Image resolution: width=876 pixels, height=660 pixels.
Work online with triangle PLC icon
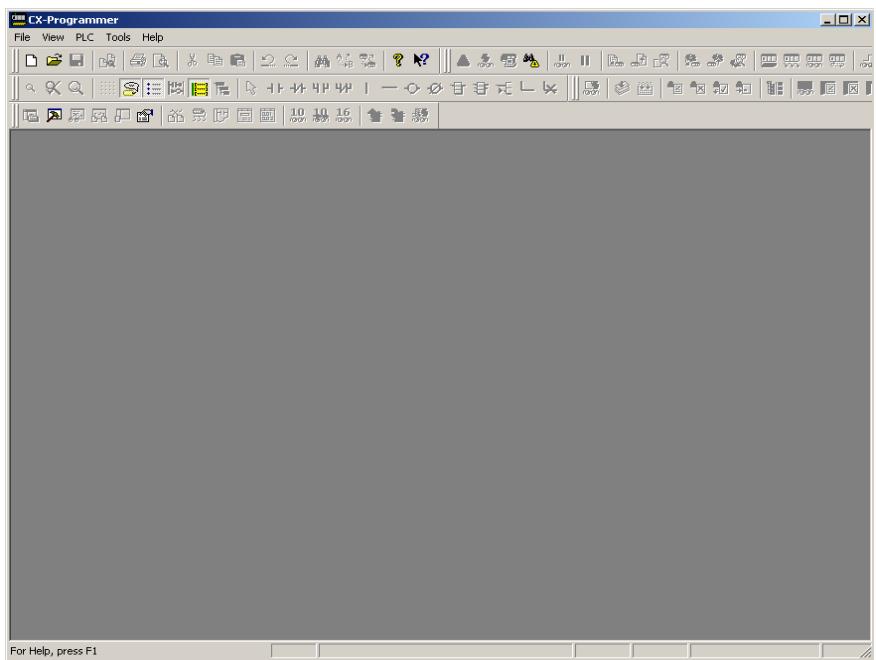[x=463, y=60]
